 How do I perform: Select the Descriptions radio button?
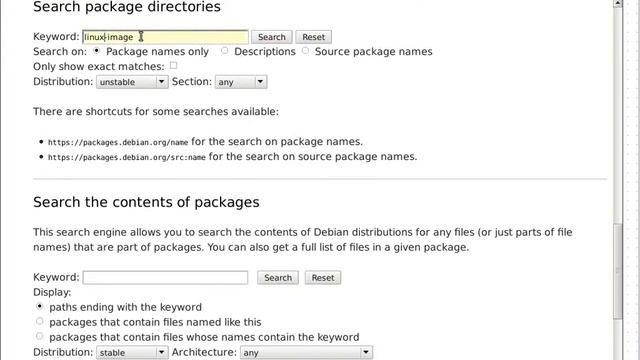tap(224, 51)
